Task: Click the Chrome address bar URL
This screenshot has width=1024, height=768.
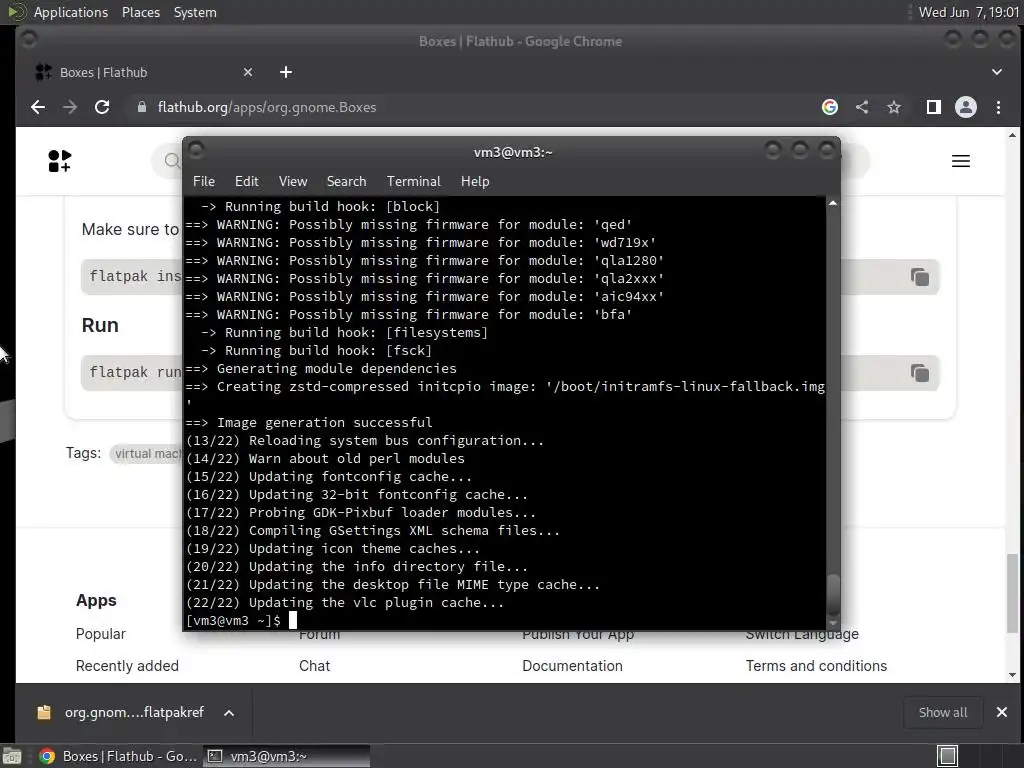Action: [266, 107]
